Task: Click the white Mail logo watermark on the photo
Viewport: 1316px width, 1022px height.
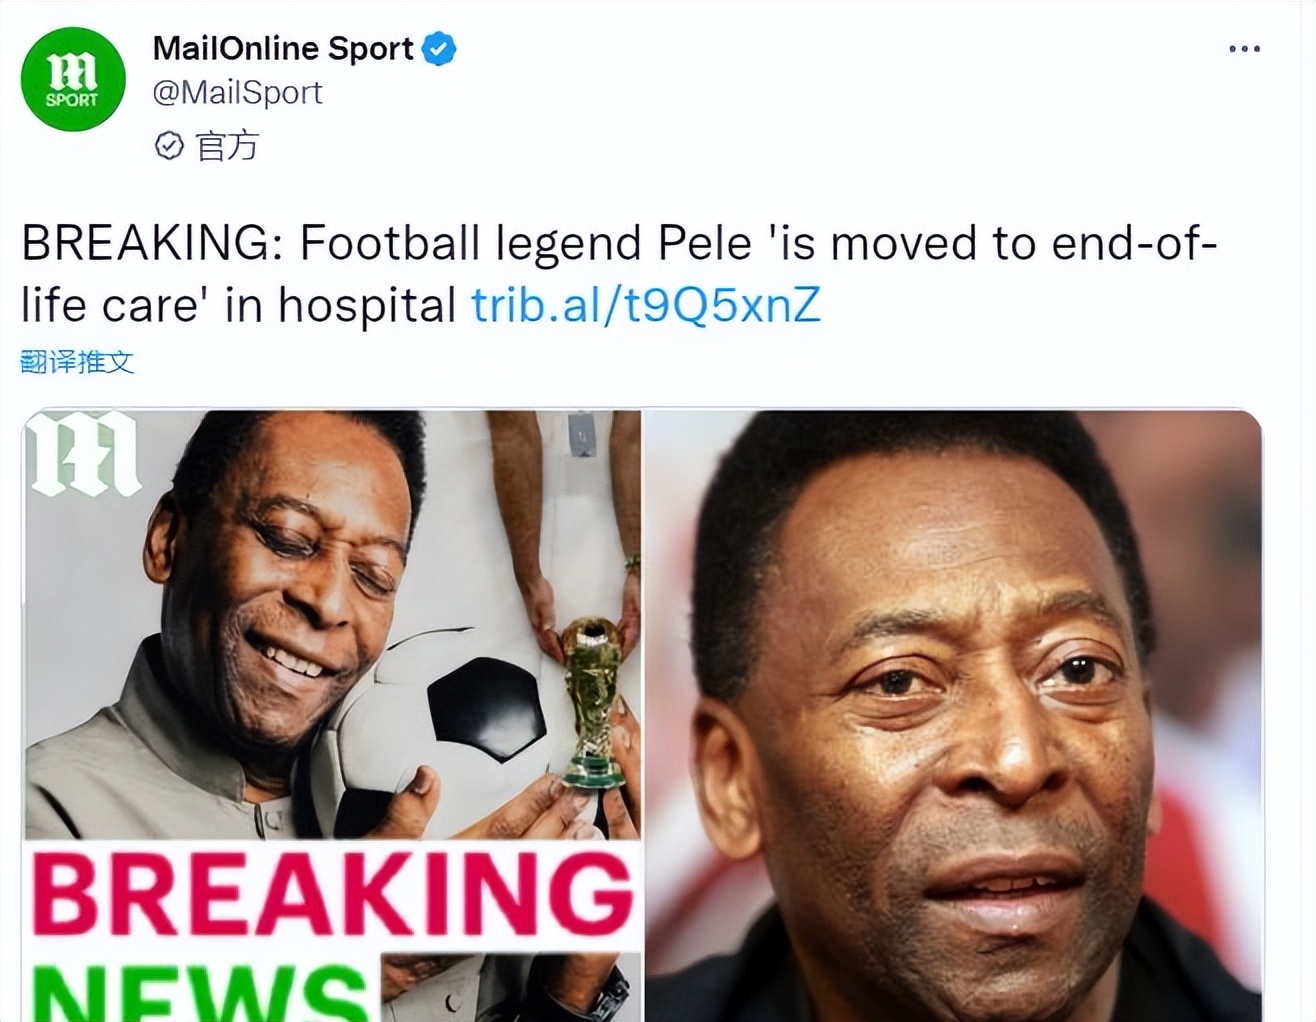Action: [x=83, y=454]
